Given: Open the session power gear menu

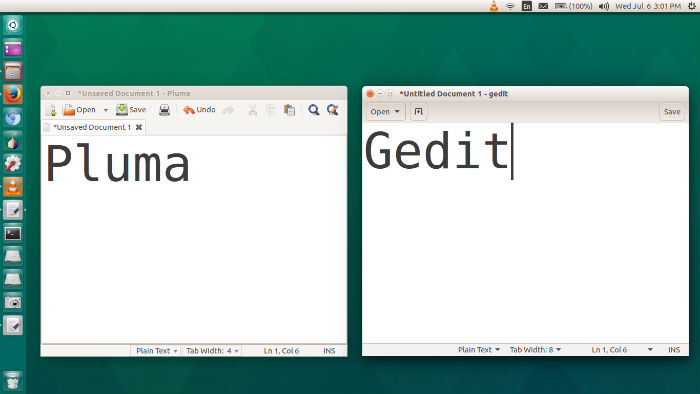Looking at the screenshot, I should [x=692, y=6].
